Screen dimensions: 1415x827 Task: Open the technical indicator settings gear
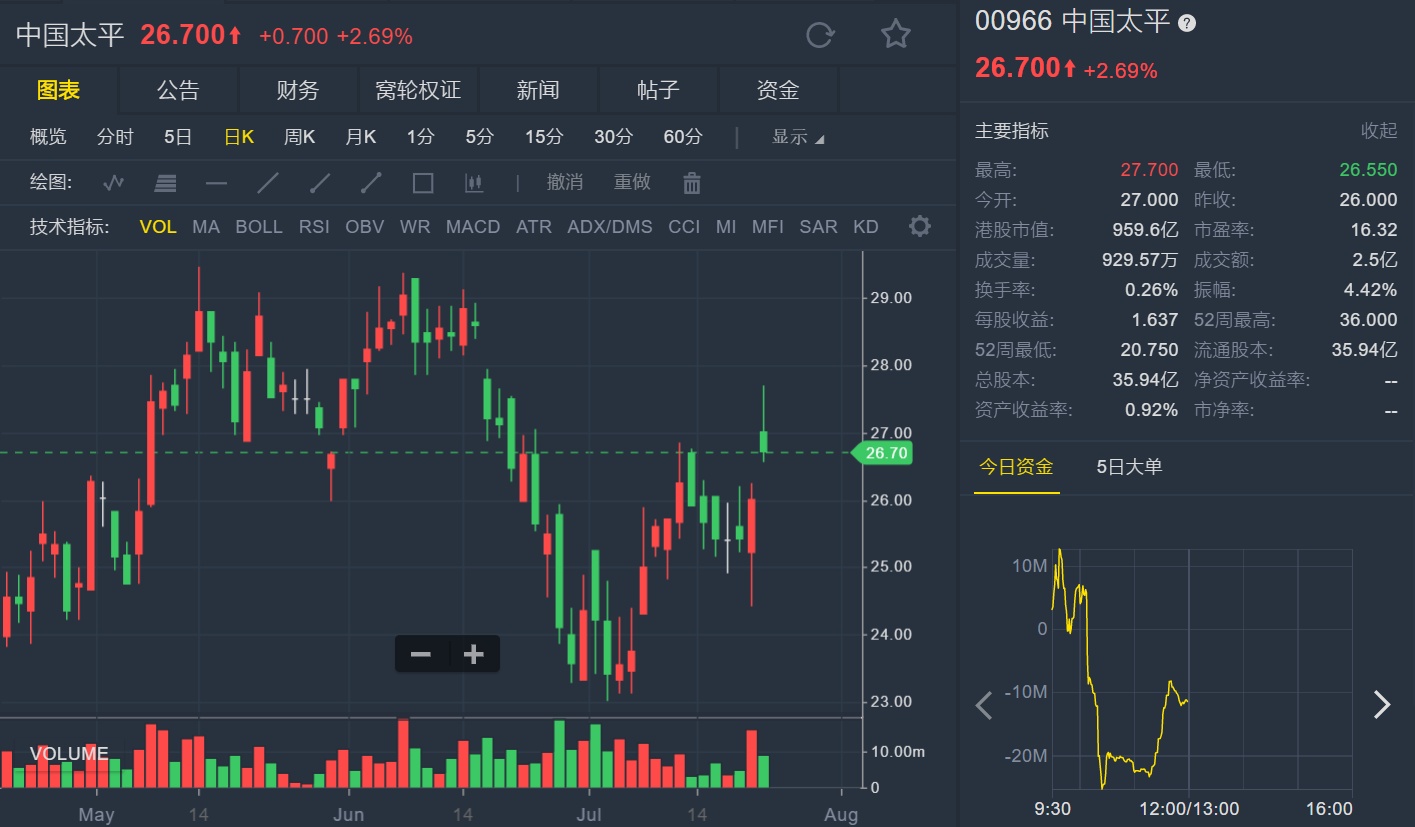click(919, 226)
